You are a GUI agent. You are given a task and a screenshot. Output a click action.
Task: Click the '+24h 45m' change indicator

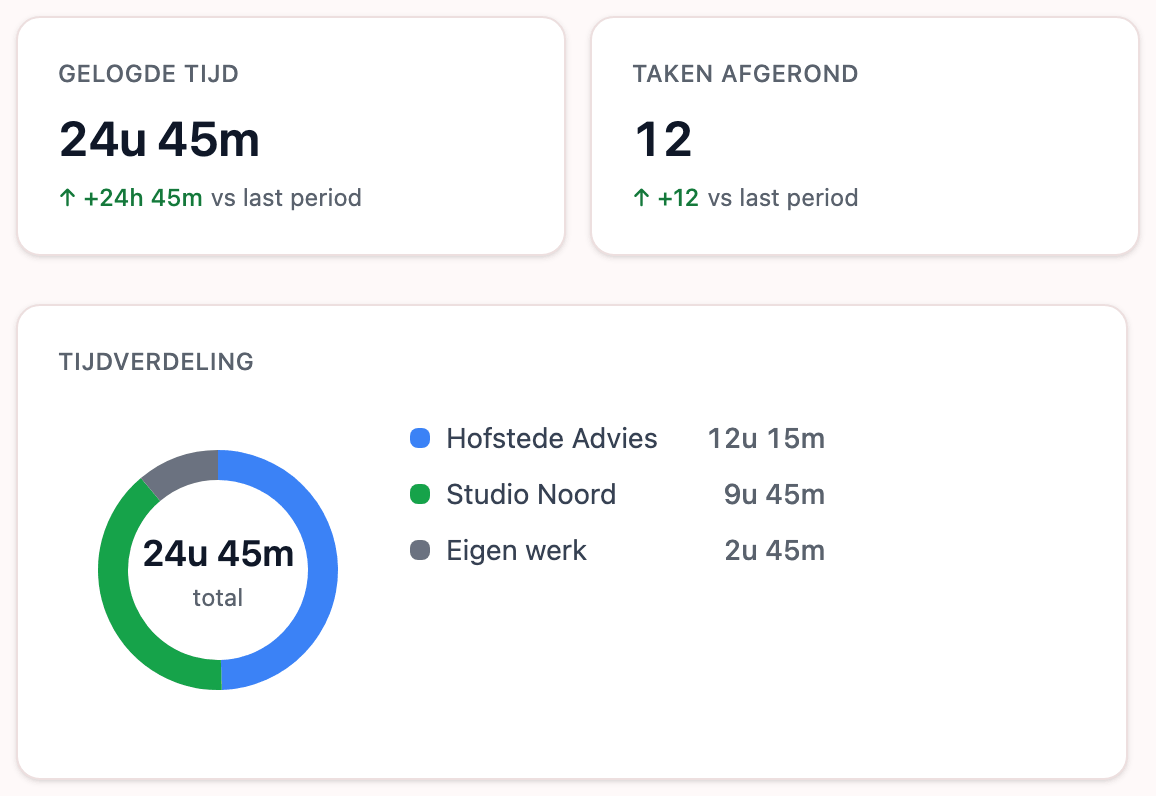point(143,198)
